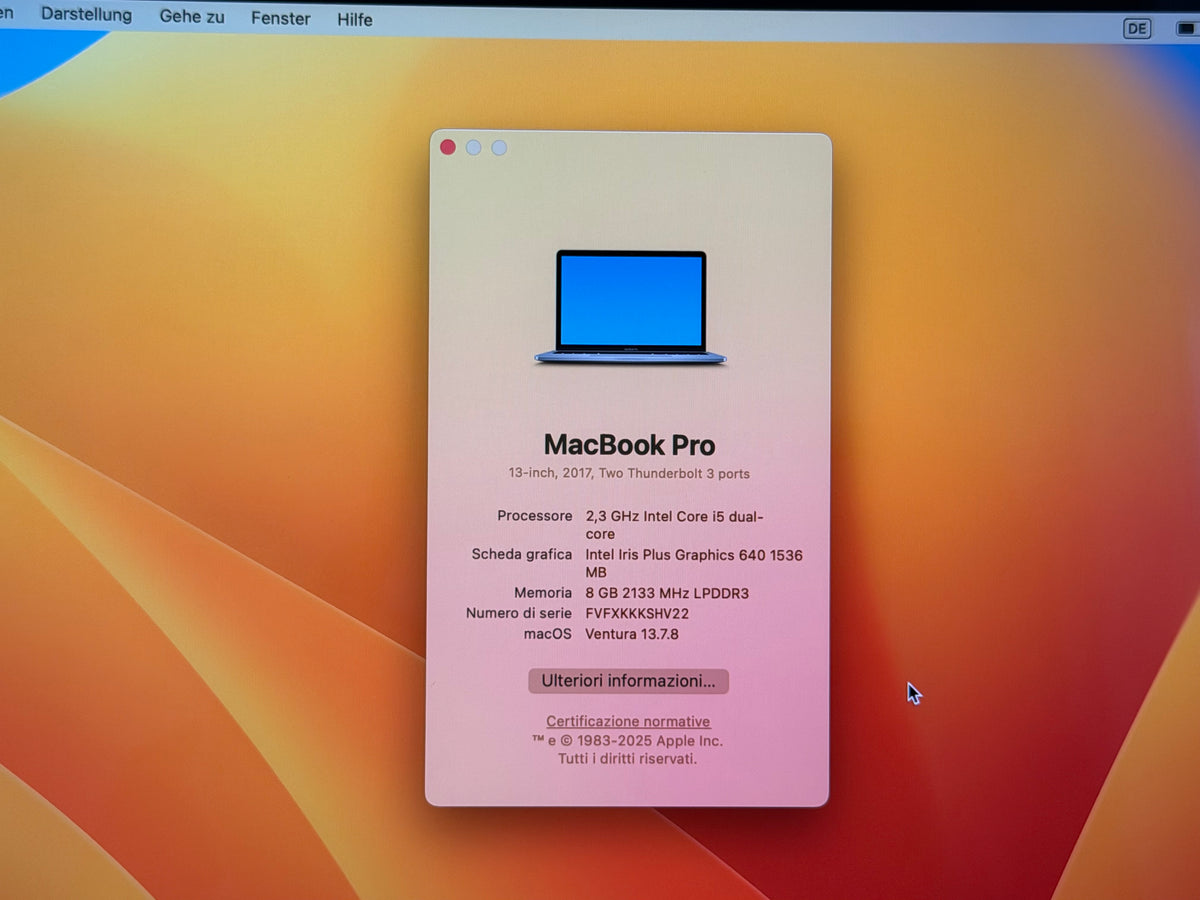The height and width of the screenshot is (900, 1200).
Task: Click the MacBook Pro title text
Action: click(x=629, y=445)
